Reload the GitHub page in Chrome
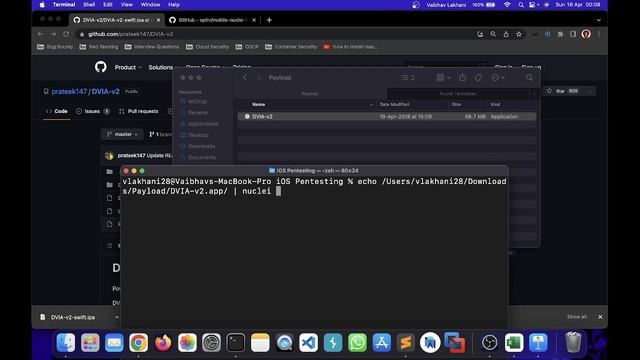The image size is (640, 360). point(66,34)
